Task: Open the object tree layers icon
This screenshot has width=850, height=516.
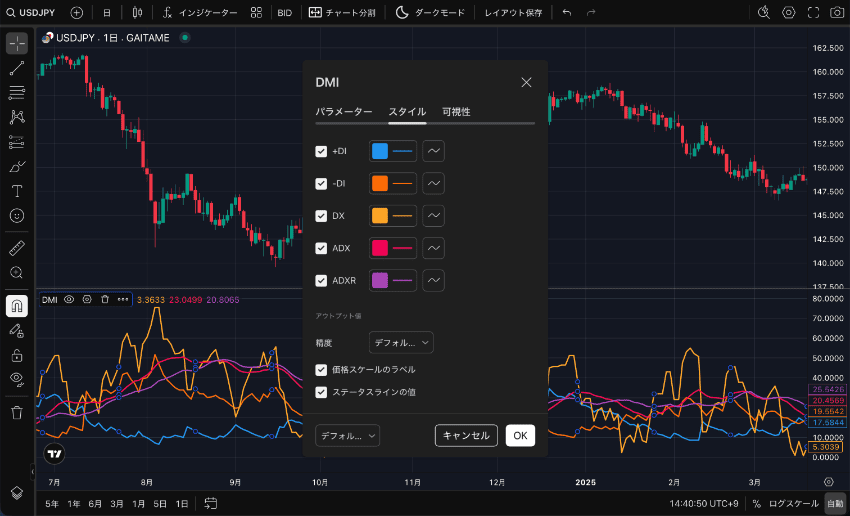Action: click(x=17, y=493)
